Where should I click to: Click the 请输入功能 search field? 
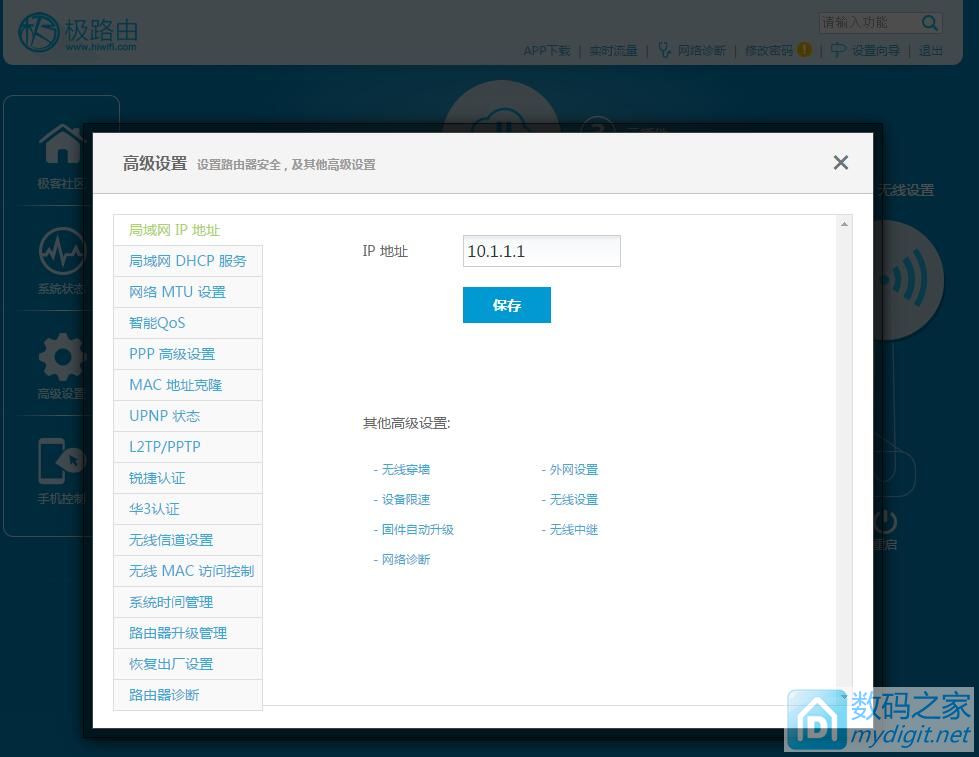coord(868,23)
